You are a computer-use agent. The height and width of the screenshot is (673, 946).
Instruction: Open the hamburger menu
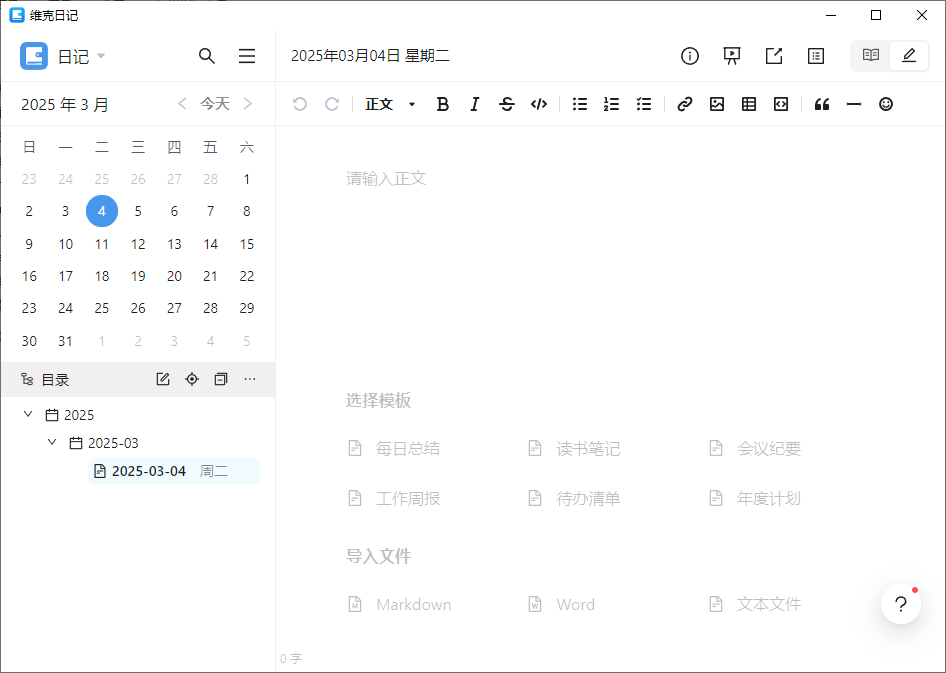tap(247, 56)
